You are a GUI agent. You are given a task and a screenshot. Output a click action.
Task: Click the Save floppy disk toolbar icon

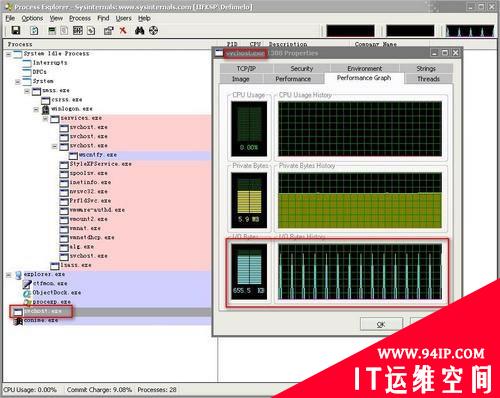tap(16, 31)
